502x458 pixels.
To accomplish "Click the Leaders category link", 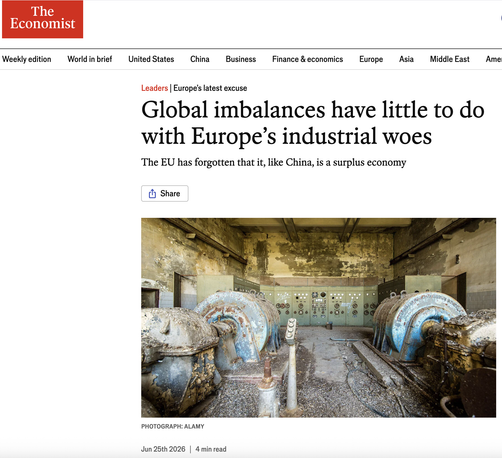I will (154, 88).
